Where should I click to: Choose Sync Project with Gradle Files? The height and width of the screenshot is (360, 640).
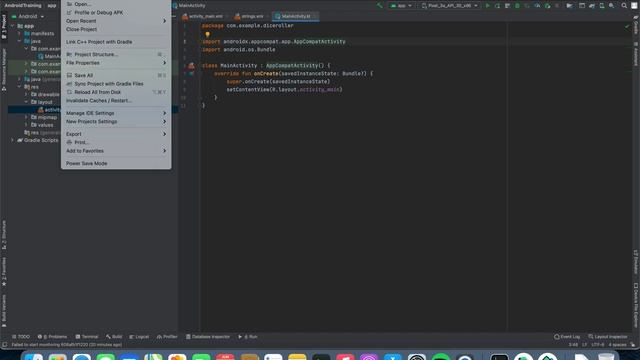coord(116,84)
